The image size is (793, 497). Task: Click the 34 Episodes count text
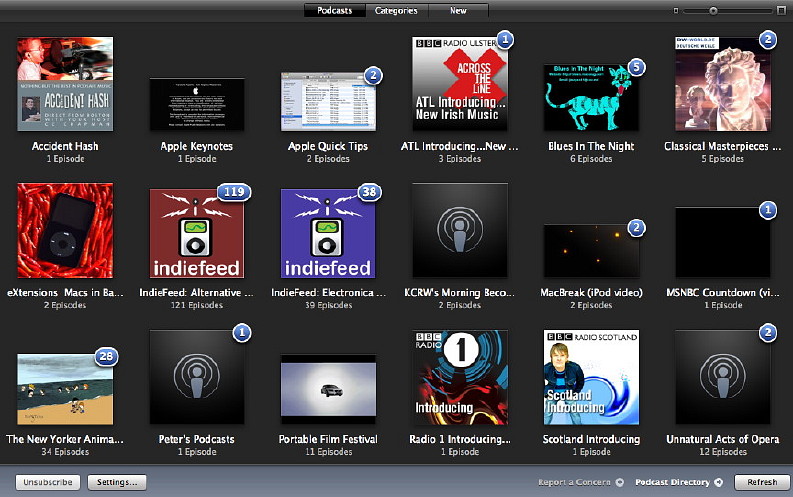click(x=65, y=452)
